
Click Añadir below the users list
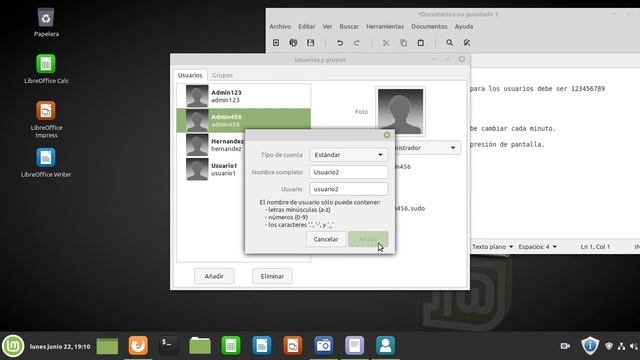pos(214,276)
